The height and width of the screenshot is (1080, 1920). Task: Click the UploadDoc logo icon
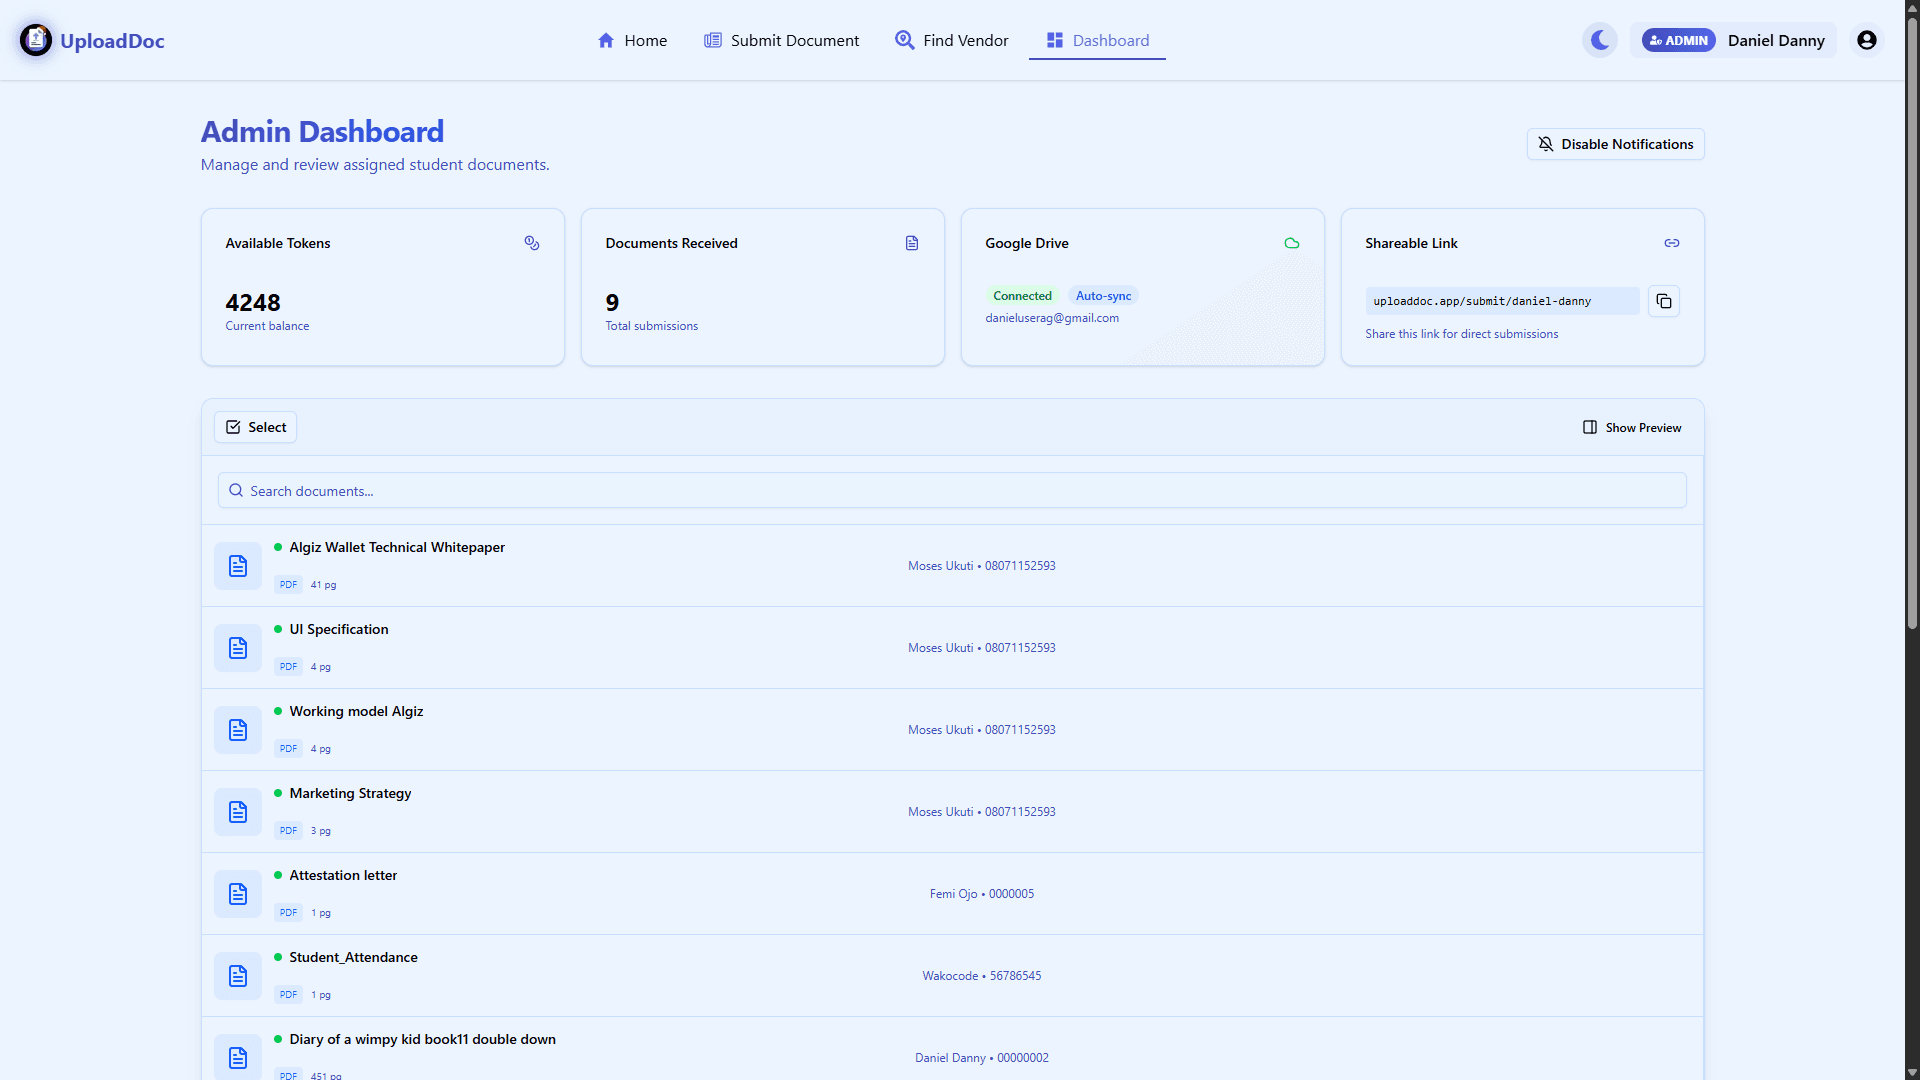point(36,40)
